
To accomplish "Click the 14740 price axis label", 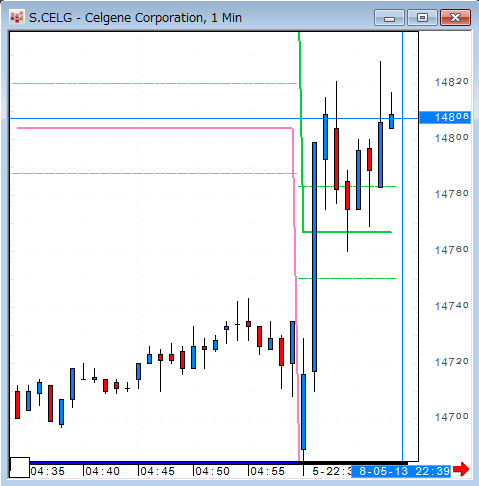I will [x=452, y=305].
